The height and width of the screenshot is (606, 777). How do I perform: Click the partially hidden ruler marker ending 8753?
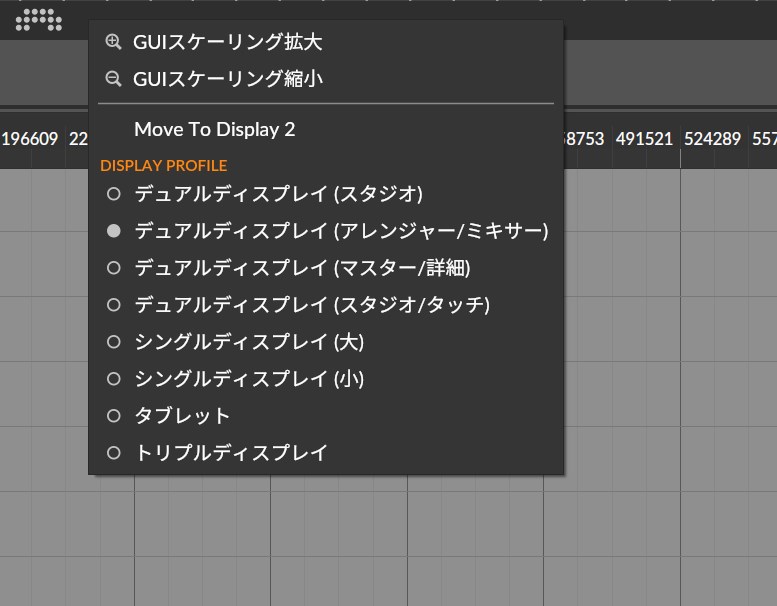585,139
